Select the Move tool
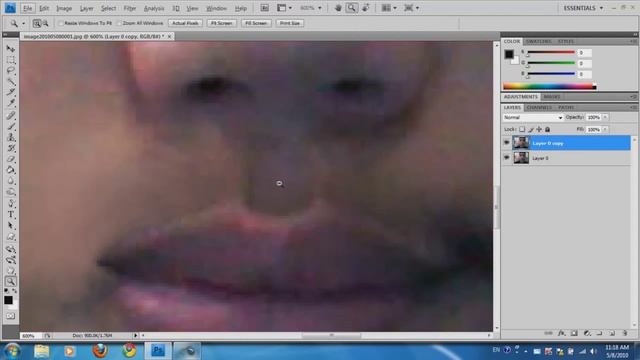This screenshot has height=360, width=640. [x=11, y=49]
